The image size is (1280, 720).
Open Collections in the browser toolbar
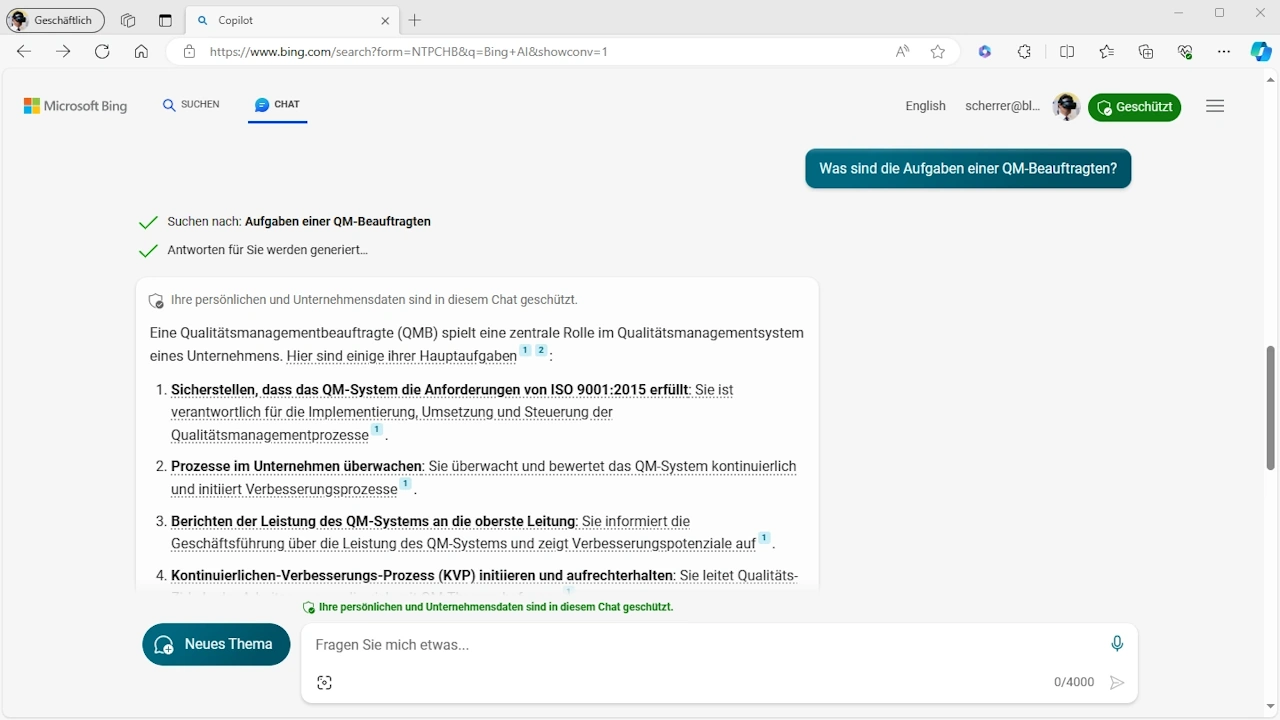coord(1146,51)
